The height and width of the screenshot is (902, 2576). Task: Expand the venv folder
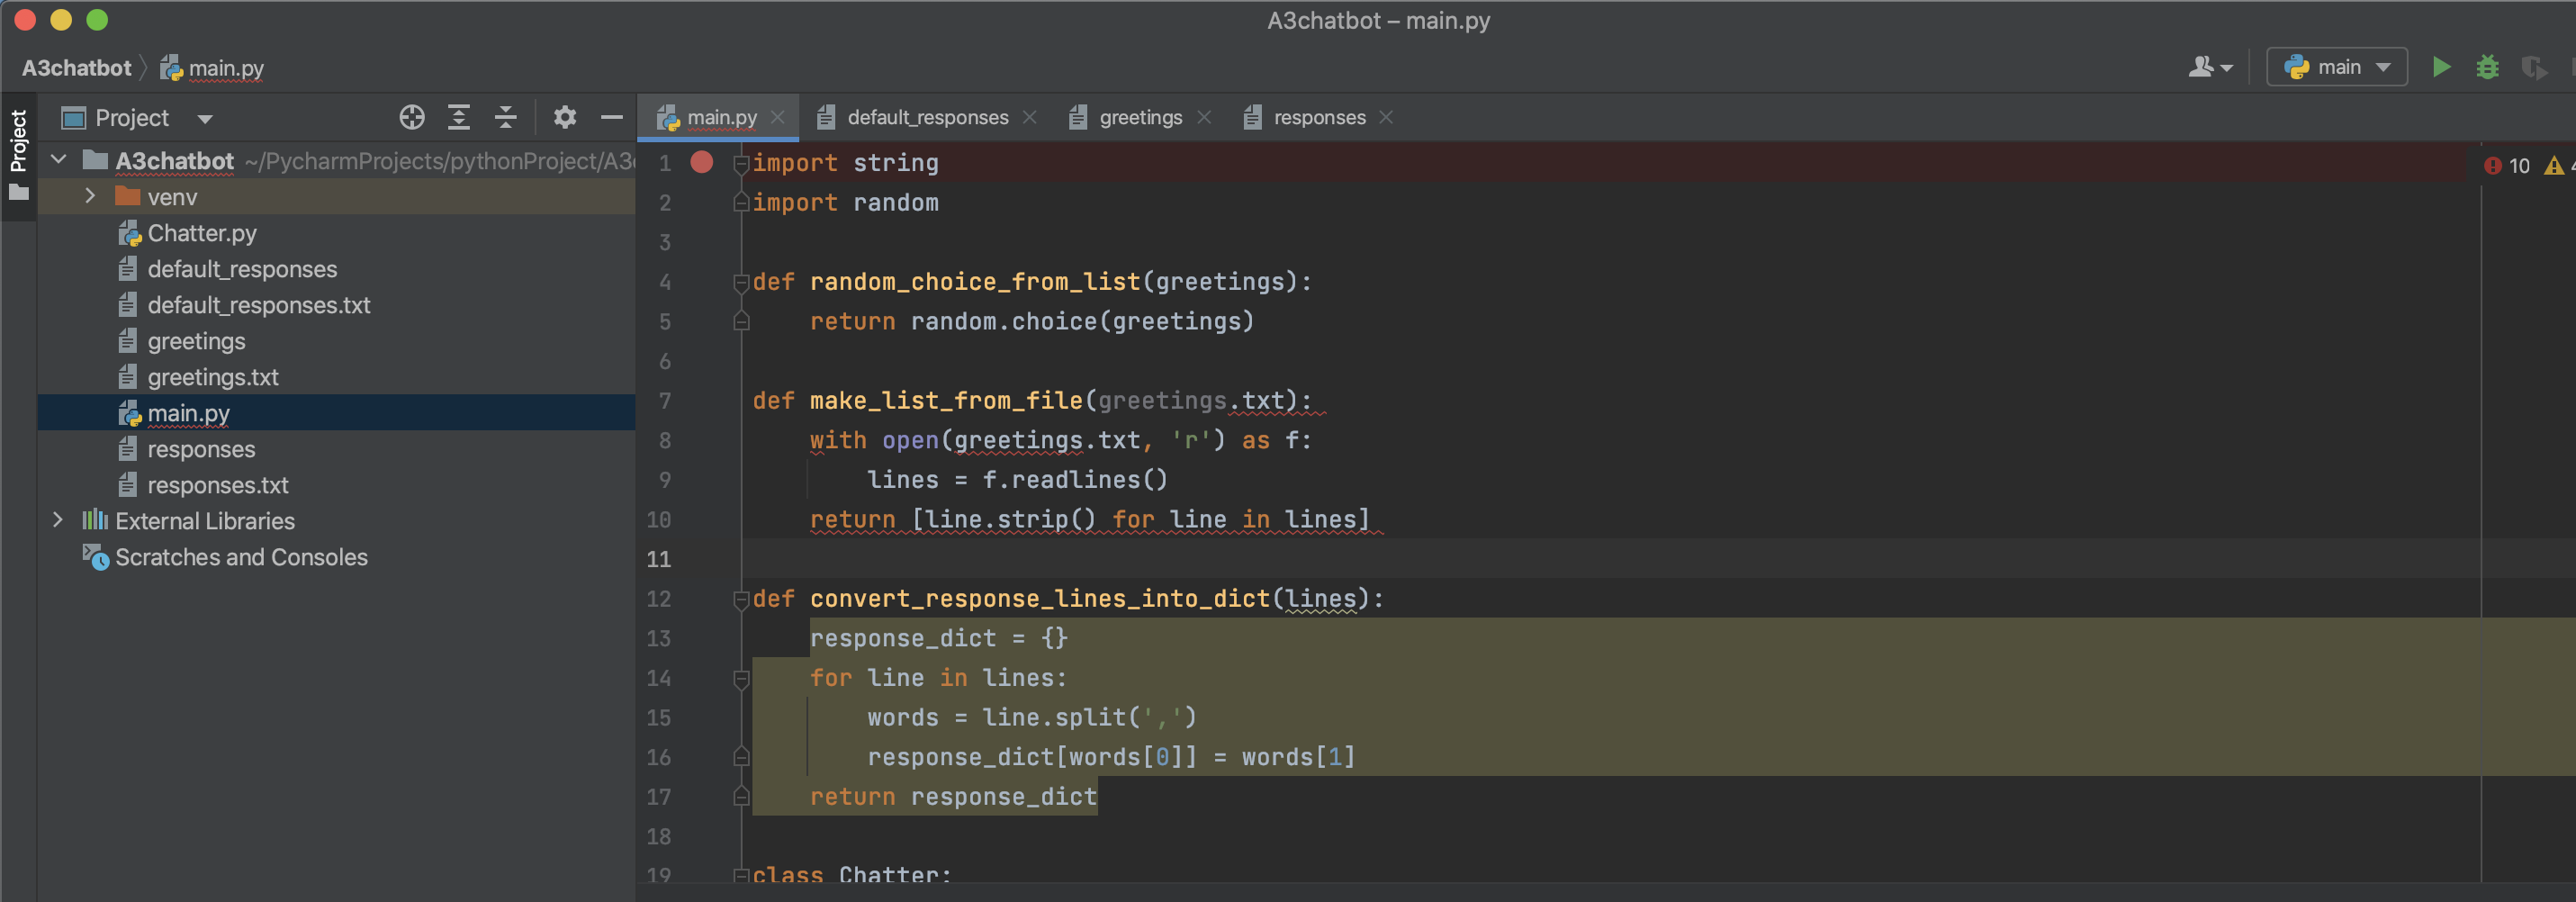tap(91, 196)
